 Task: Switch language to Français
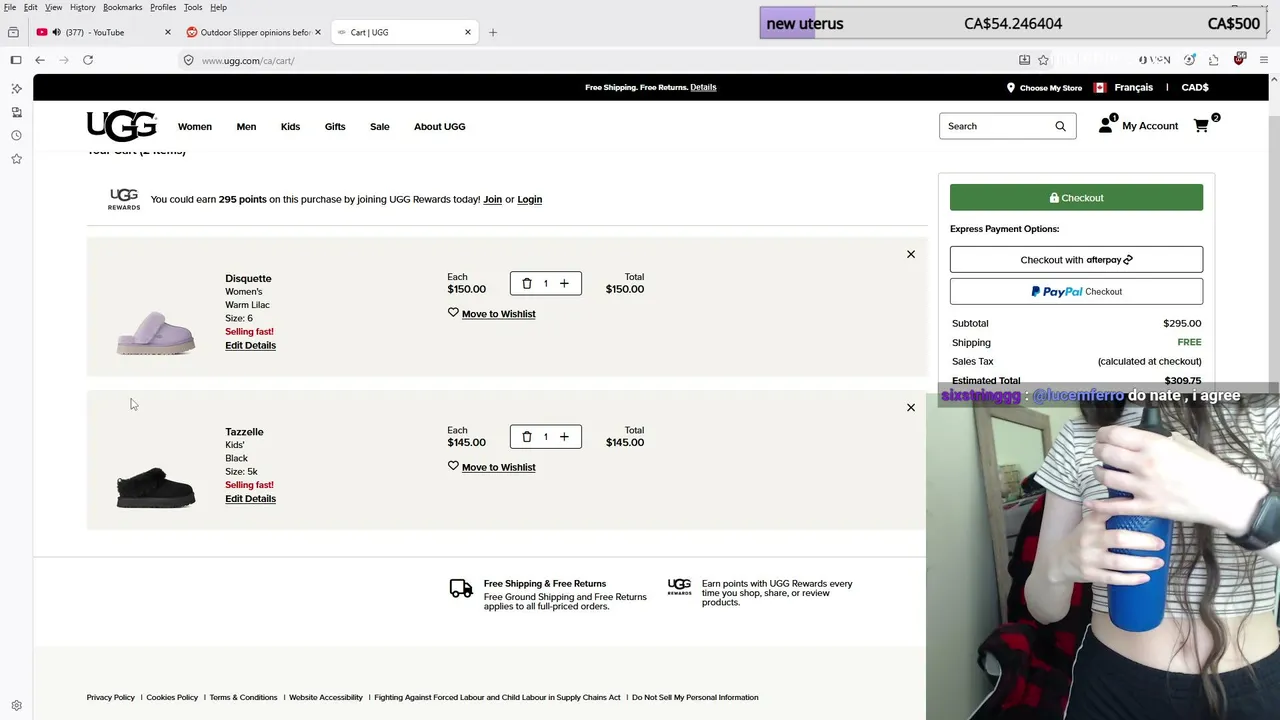pyautogui.click(x=1134, y=87)
